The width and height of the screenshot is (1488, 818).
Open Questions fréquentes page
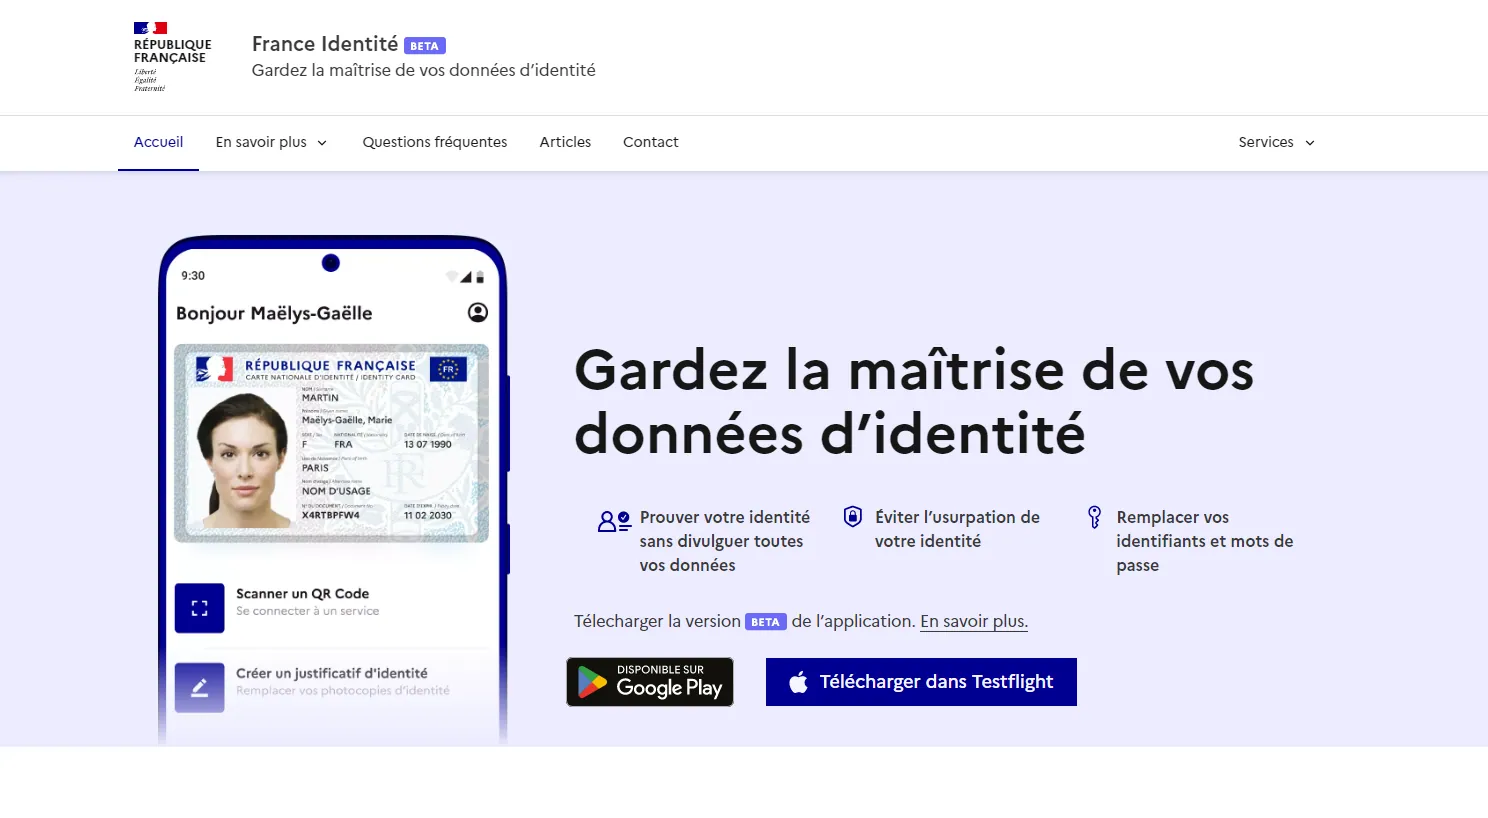pos(435,142)
